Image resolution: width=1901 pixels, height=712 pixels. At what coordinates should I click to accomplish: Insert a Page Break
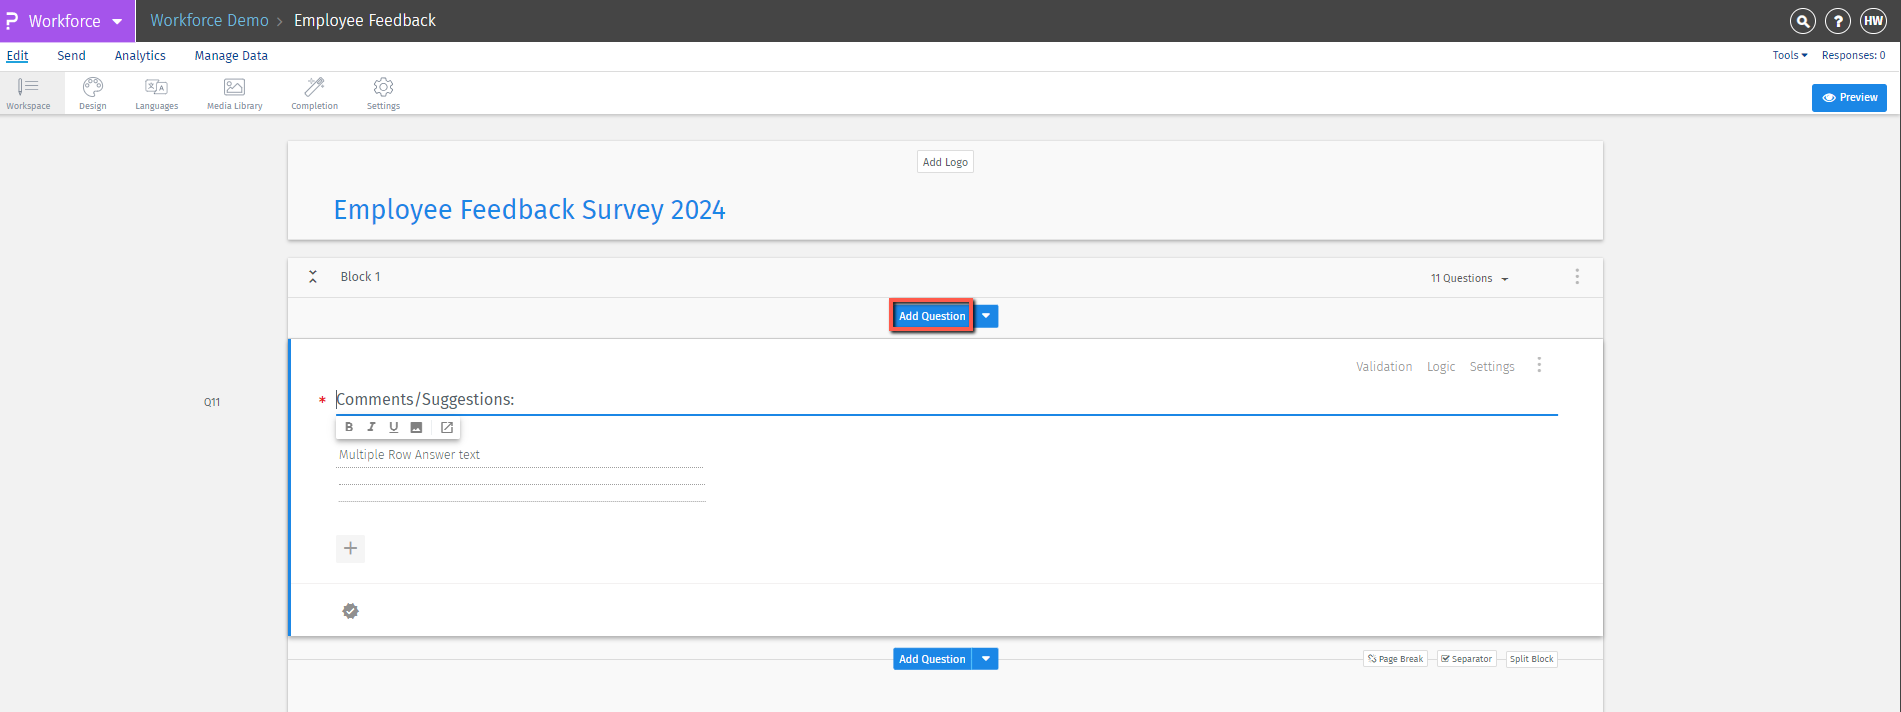click(1396, 659)
